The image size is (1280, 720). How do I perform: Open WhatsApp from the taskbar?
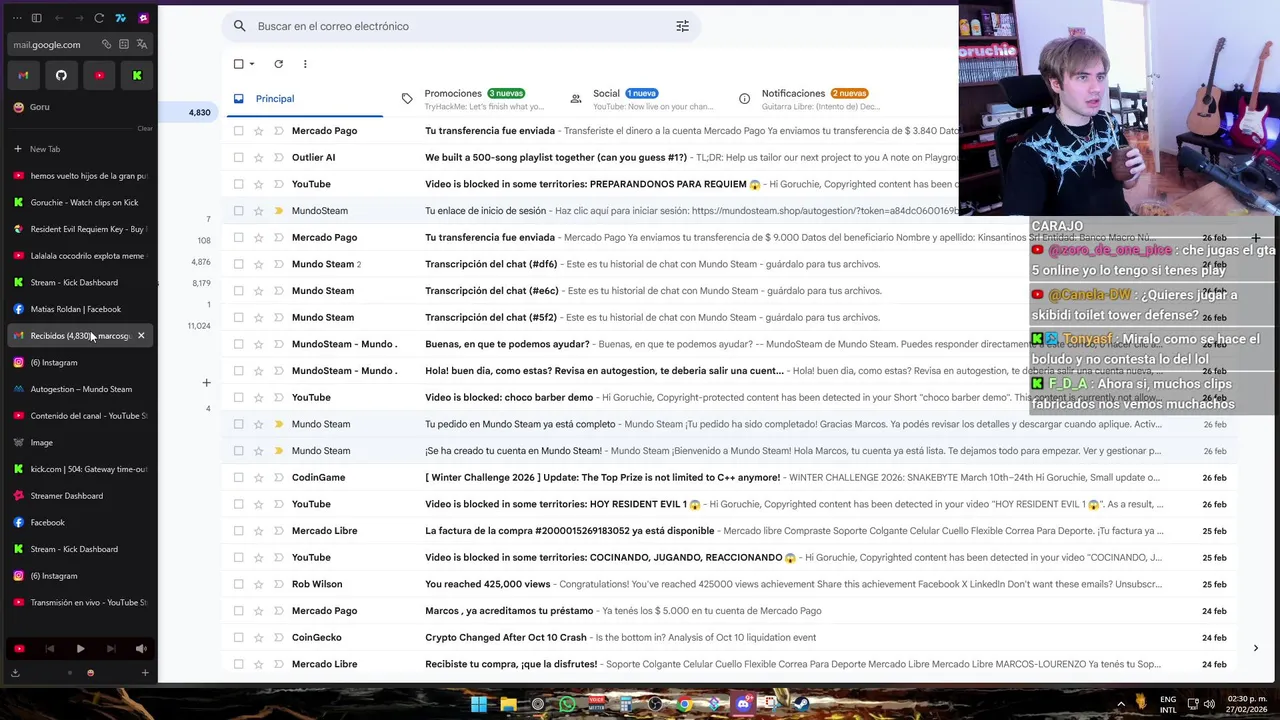[567, 704]
